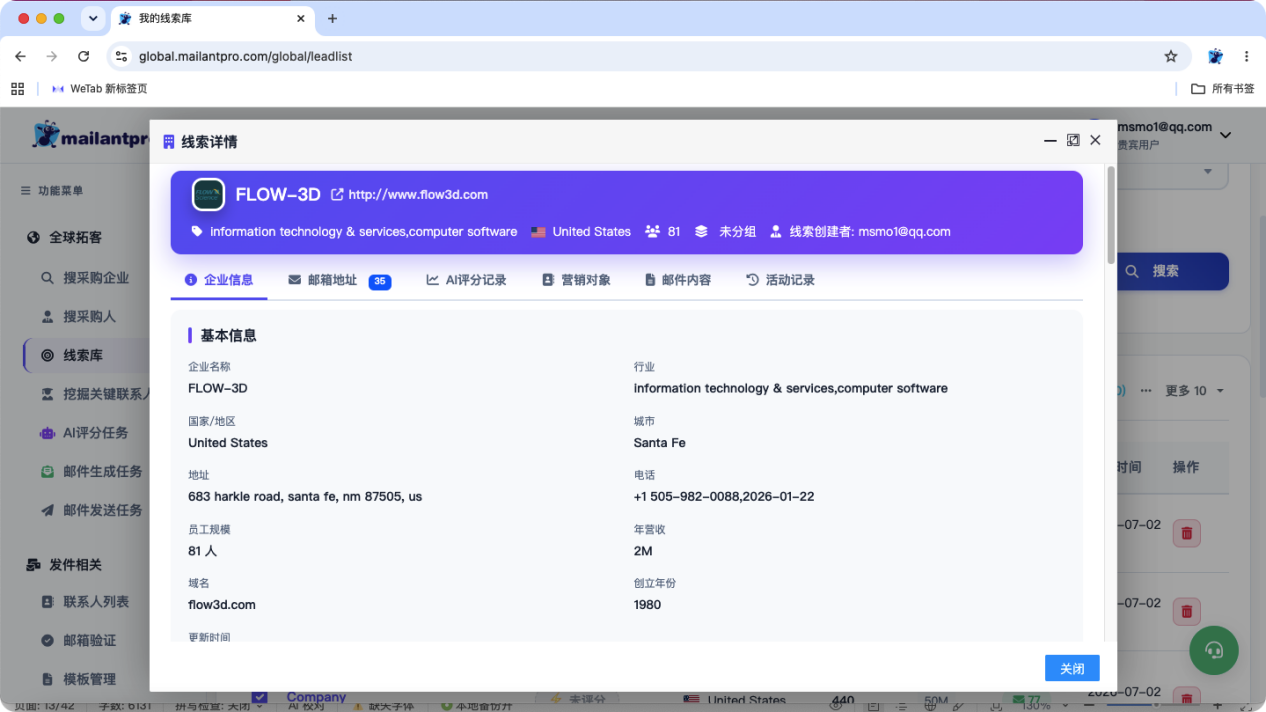Select the 线索库 target icon in sidebar

pyautogui.click(x=47, y=356)
